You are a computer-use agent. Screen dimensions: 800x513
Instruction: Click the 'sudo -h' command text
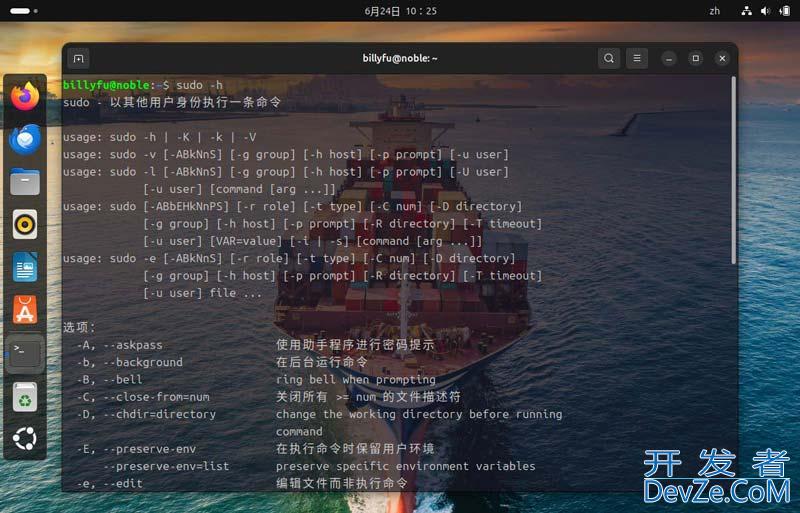pyautogui.click(x=199, y=85)
